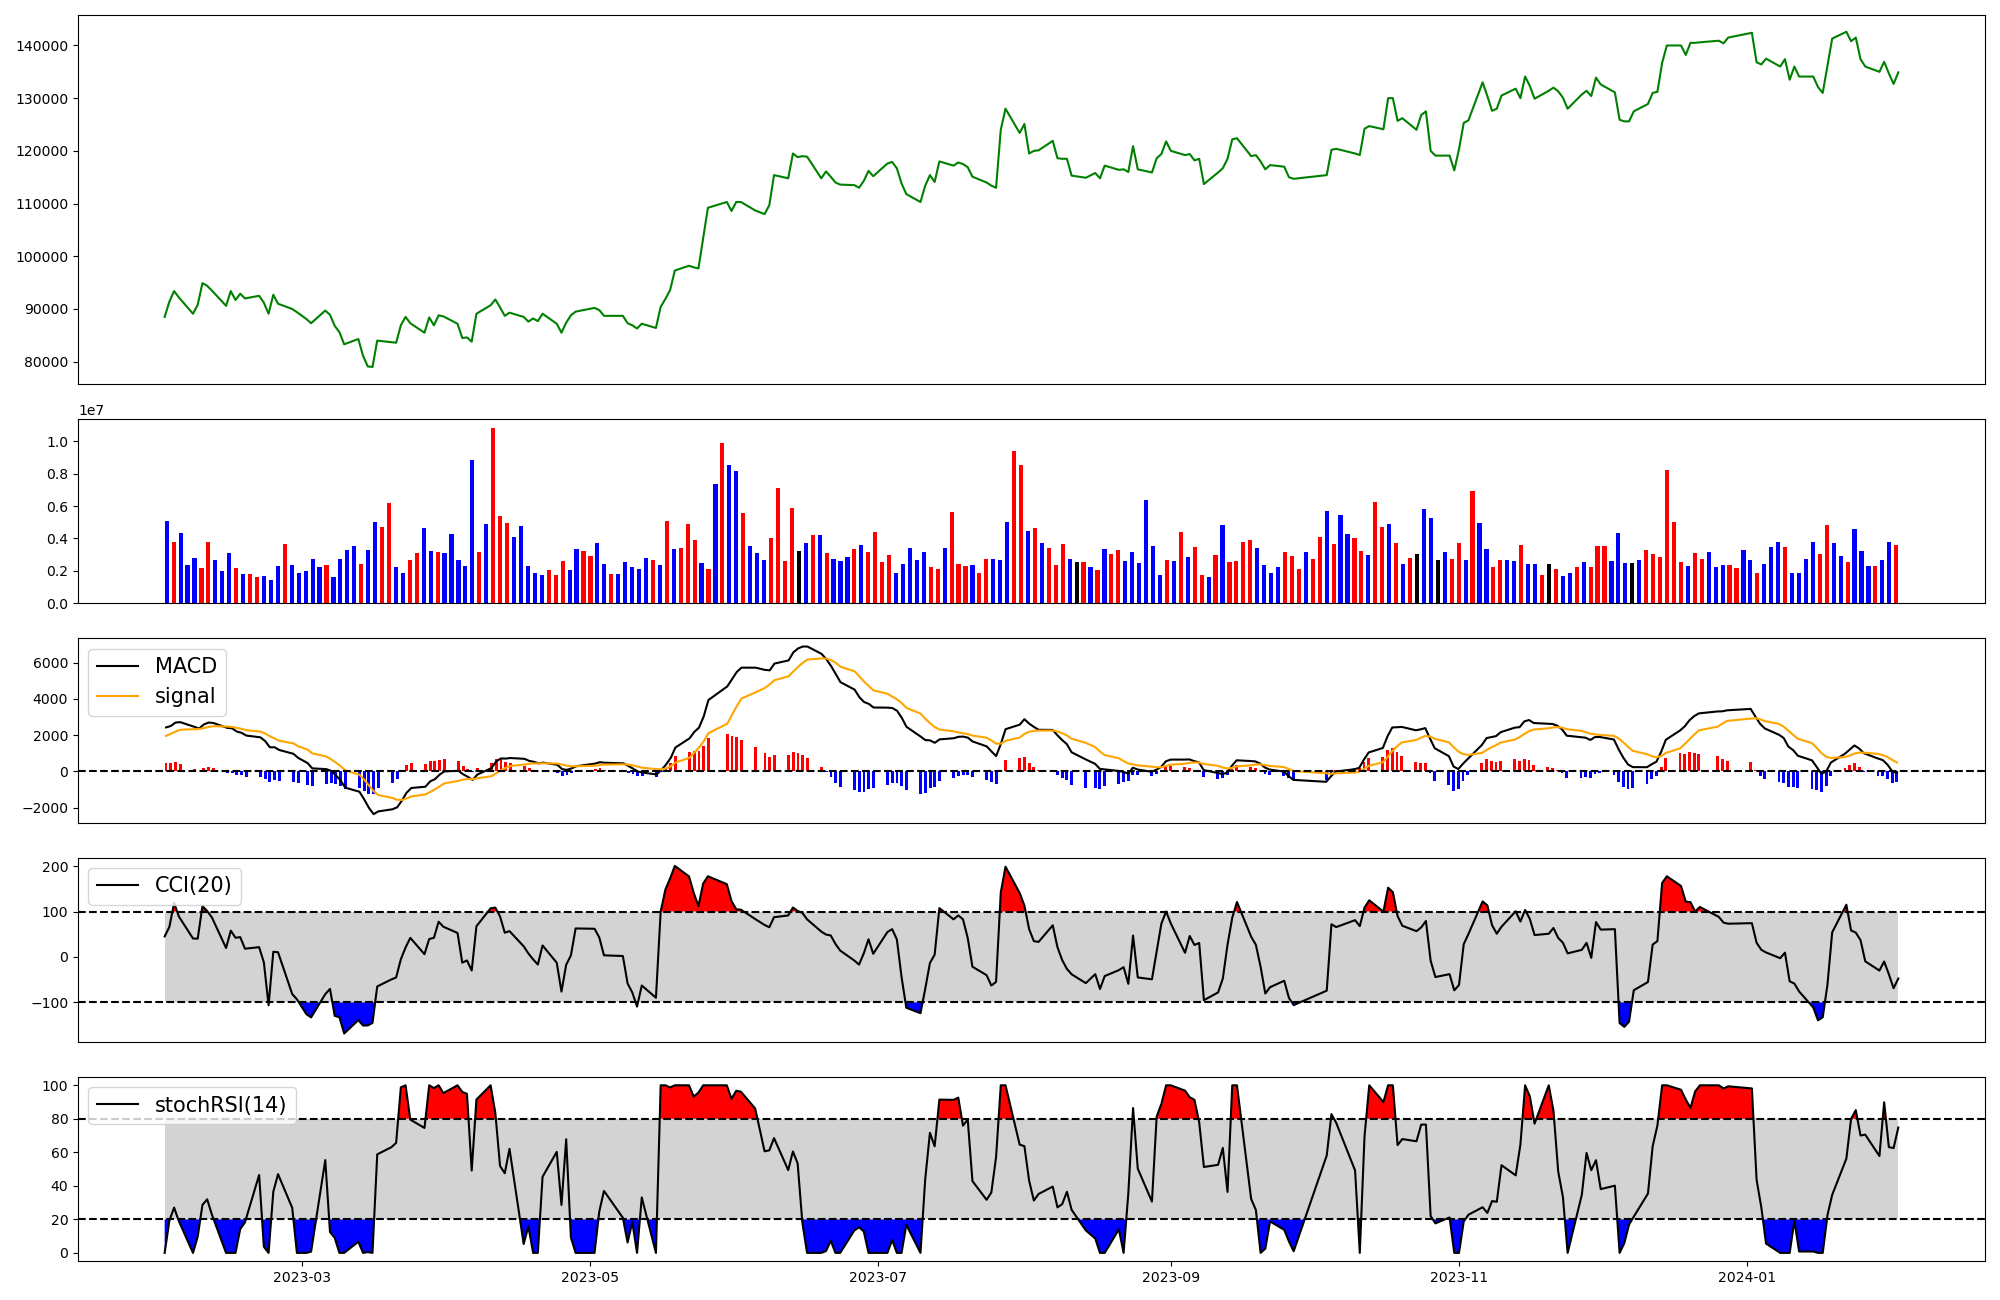Click the 110000 price axis label

(x=42, y=204)
